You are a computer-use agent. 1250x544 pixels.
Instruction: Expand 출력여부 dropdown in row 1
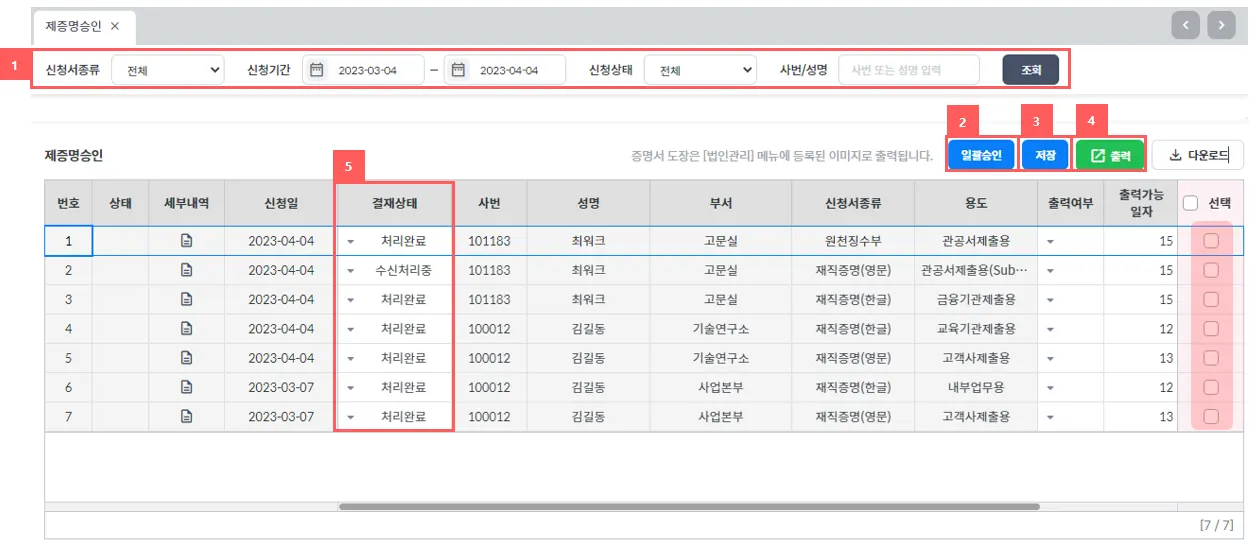(1051, 242)
